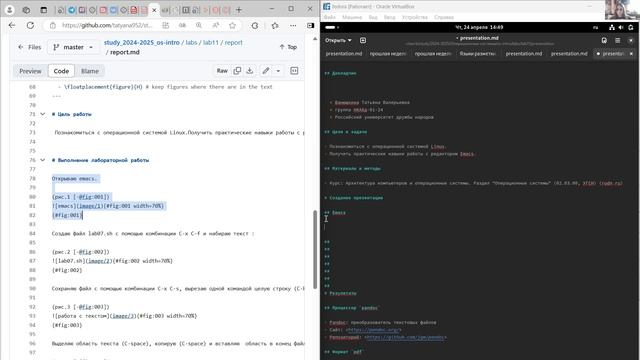
Task: Open the Открыть dropdown in text editor
Action: [x=338, y=40]
